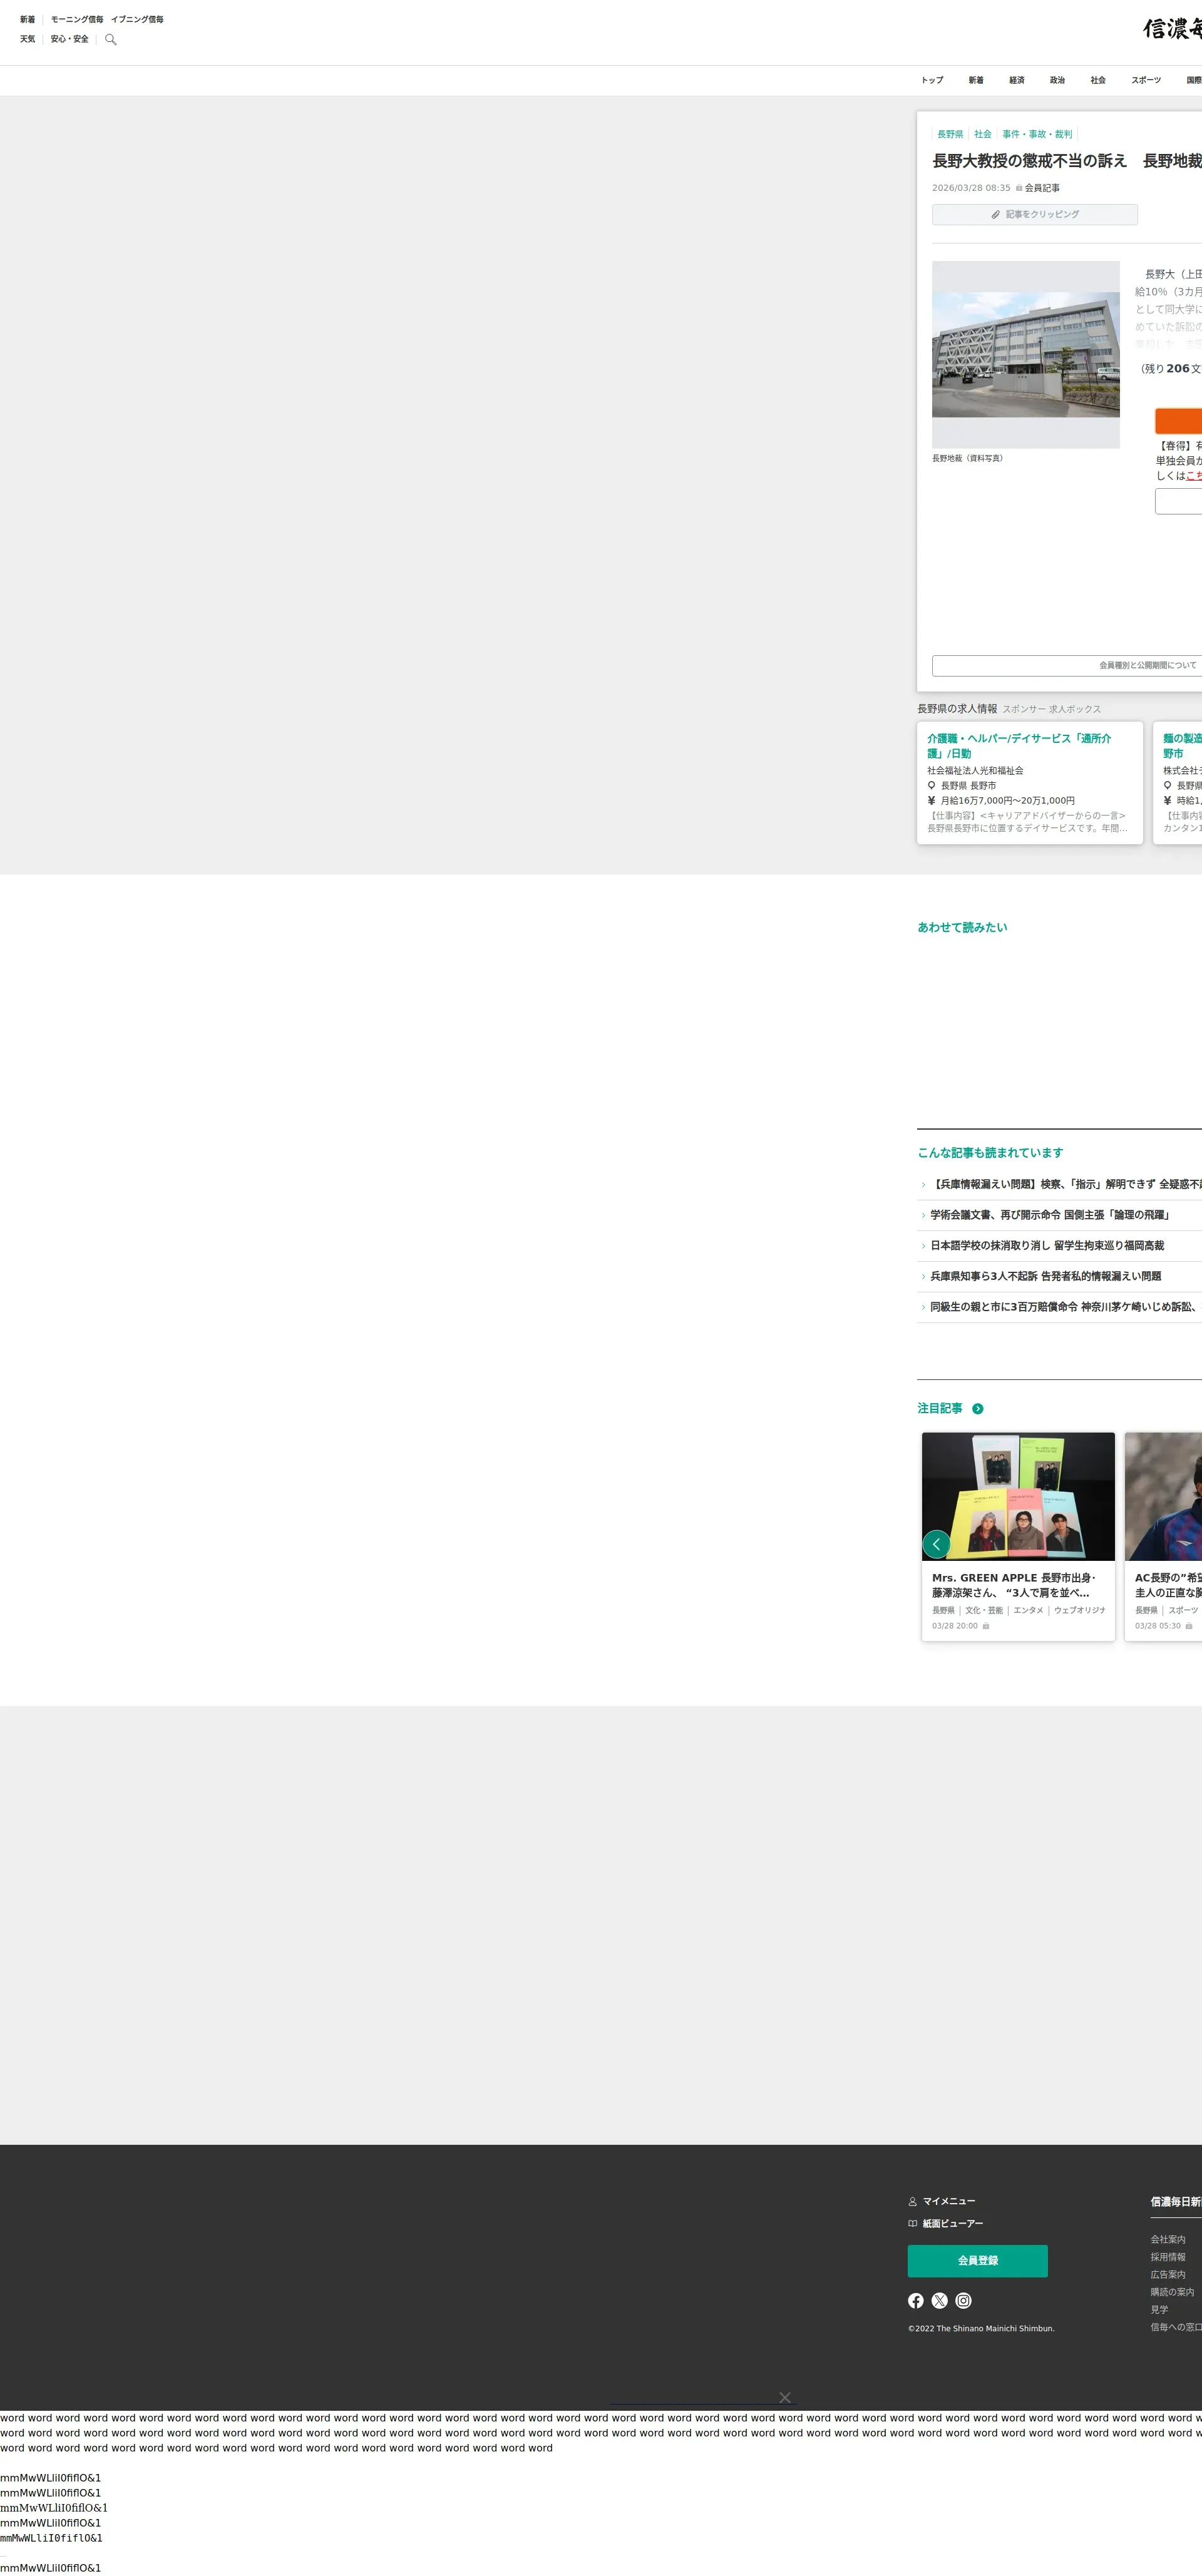Open 購読の案内 in the footer
This screenshot has height=2576, width=1202.
click(x=1172, y=2292)
